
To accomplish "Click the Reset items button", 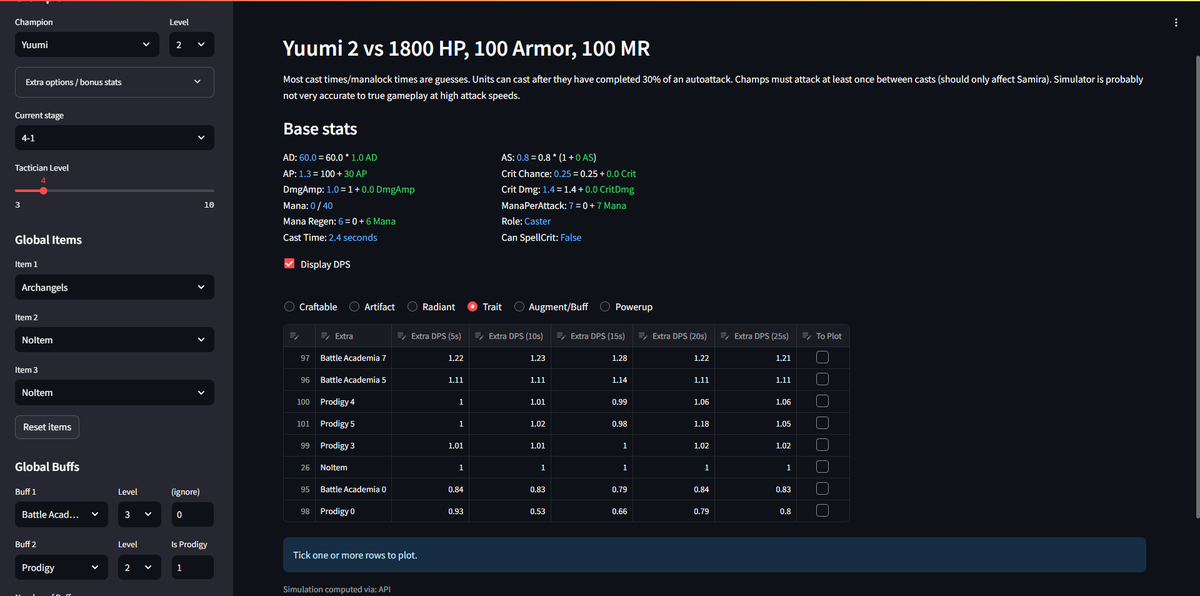I will [x=47, y=427].
